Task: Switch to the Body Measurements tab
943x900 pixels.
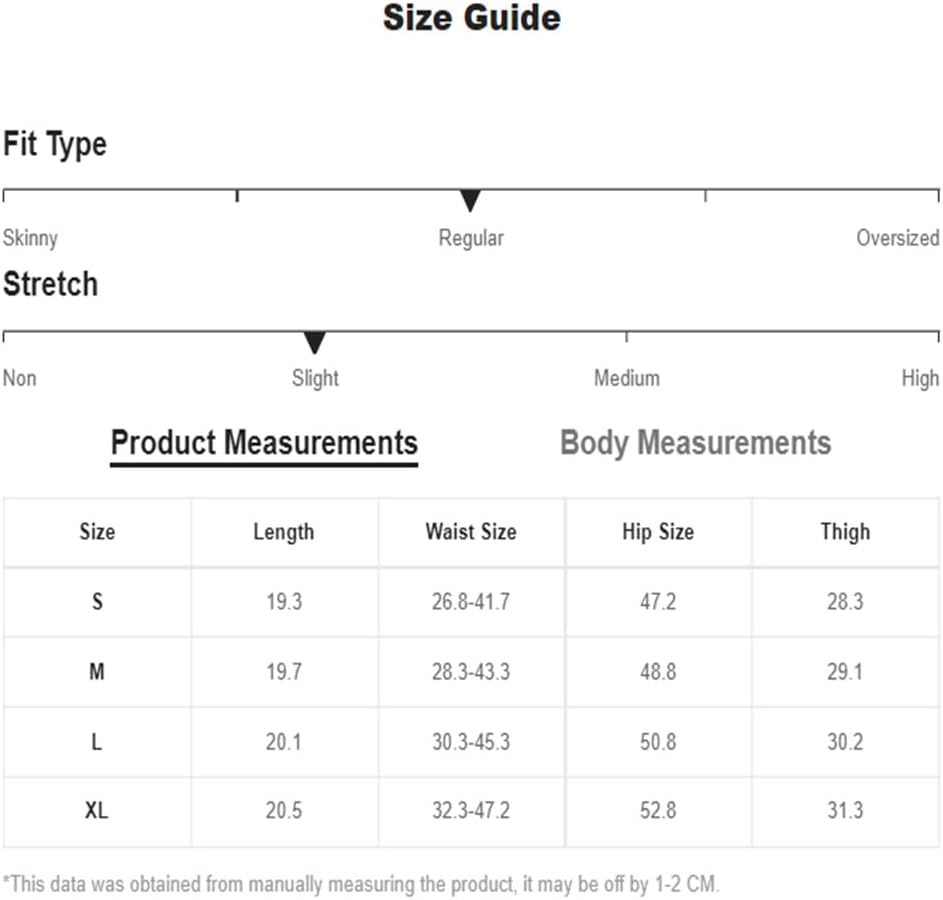Action: coord(695,443)
